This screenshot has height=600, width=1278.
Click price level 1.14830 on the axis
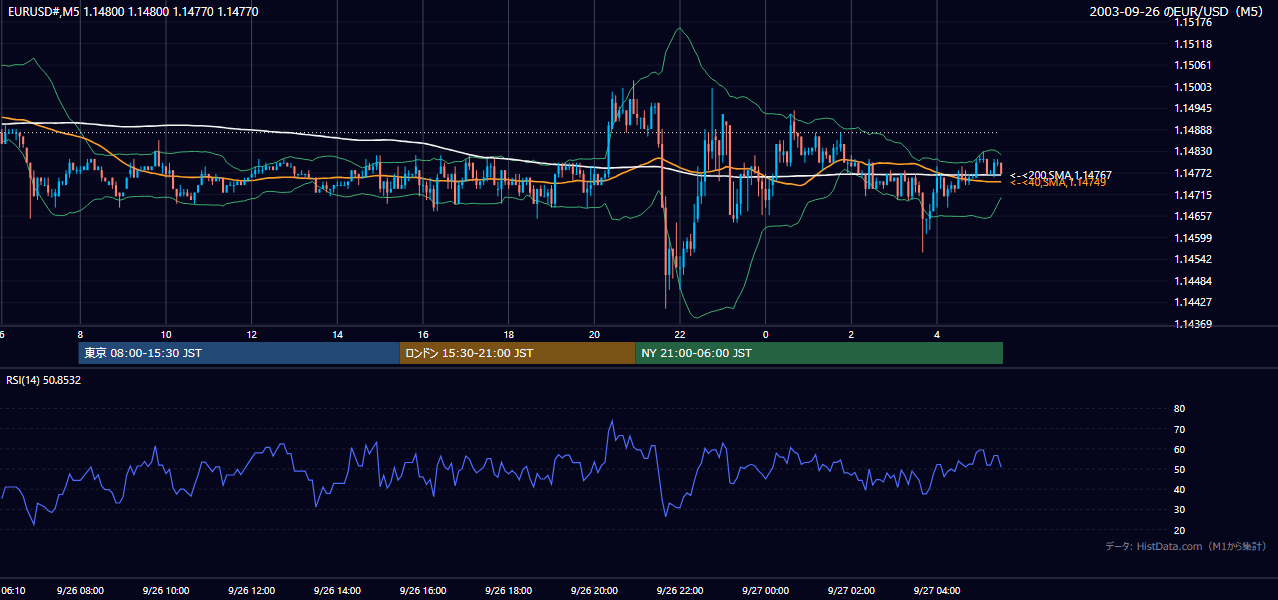pyautogui.click(x=1193, y=151)
